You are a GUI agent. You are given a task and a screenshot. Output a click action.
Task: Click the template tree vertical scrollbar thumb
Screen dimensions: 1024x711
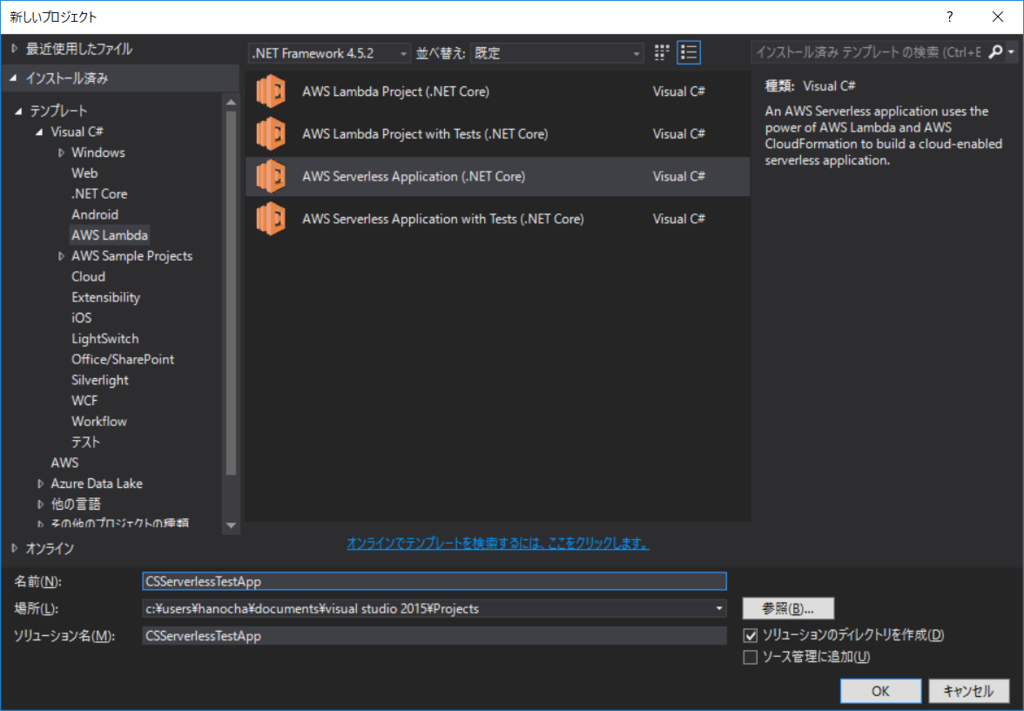pyautogui.click(x=231, y=292)
